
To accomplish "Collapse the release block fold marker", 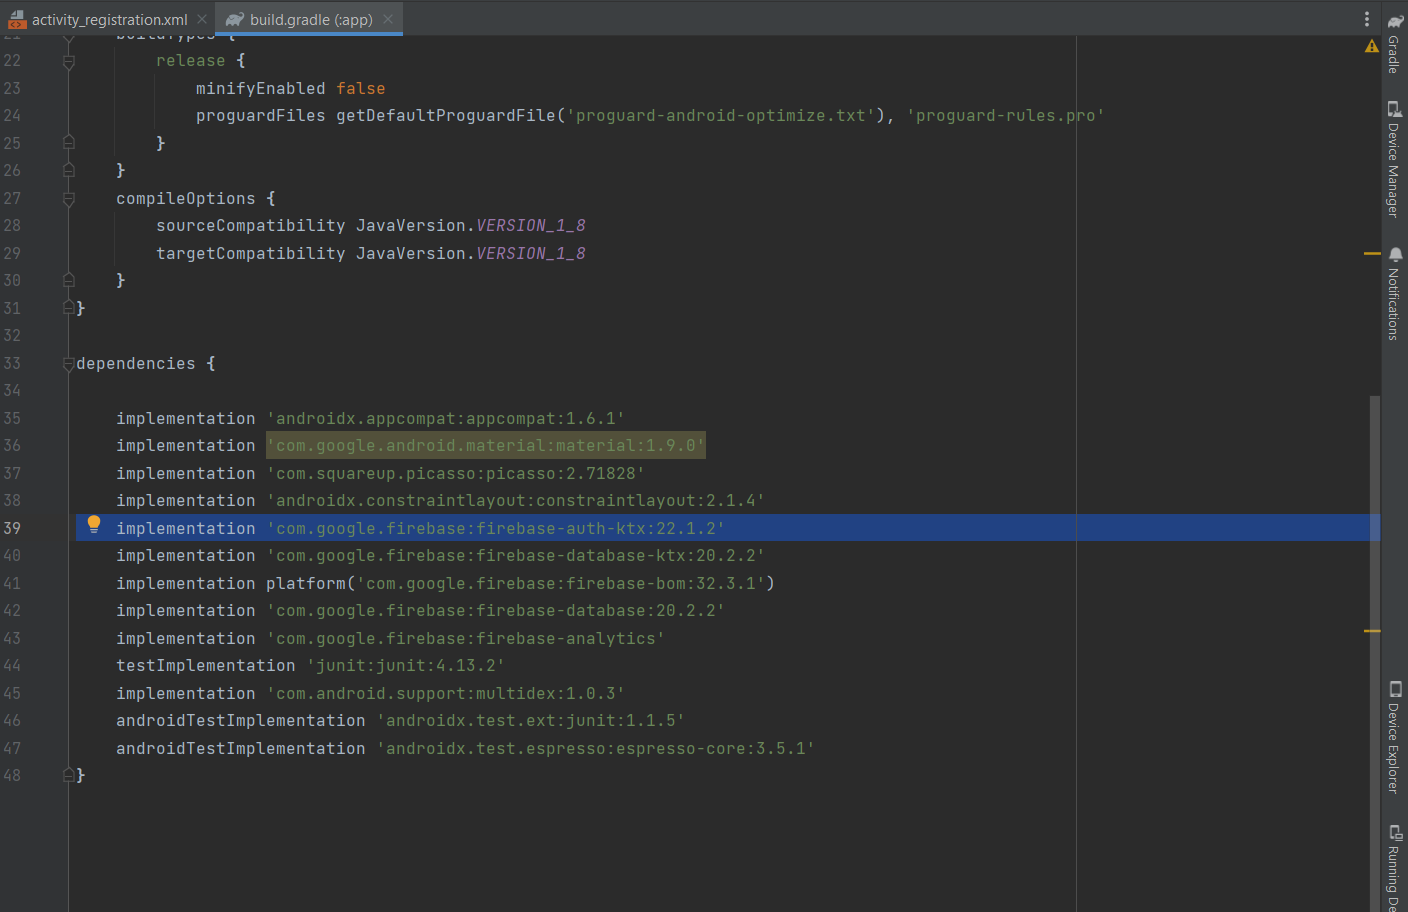I will [69, 62].
